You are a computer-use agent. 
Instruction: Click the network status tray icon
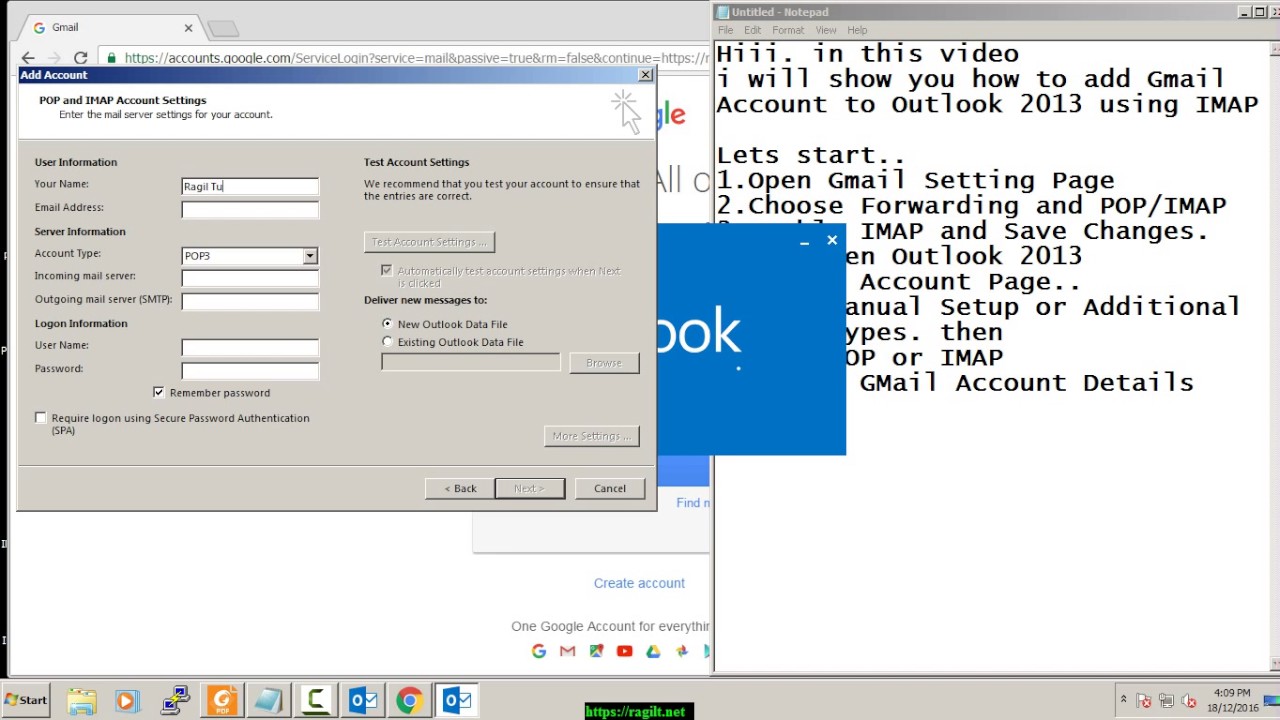pos(1167,701)
